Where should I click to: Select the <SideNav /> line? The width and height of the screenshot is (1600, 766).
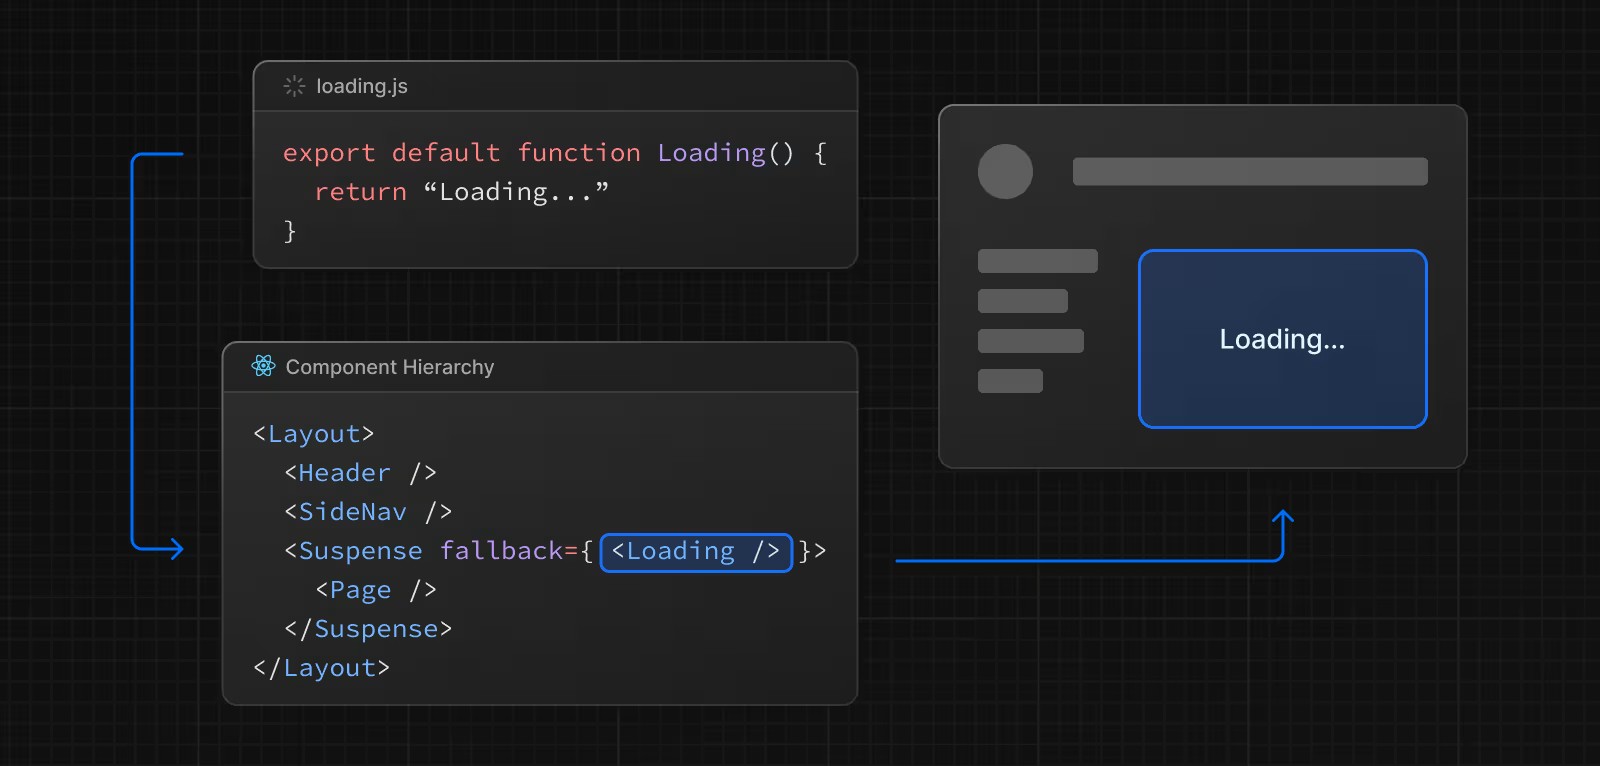pyautogui.click(x=368, y=512)
